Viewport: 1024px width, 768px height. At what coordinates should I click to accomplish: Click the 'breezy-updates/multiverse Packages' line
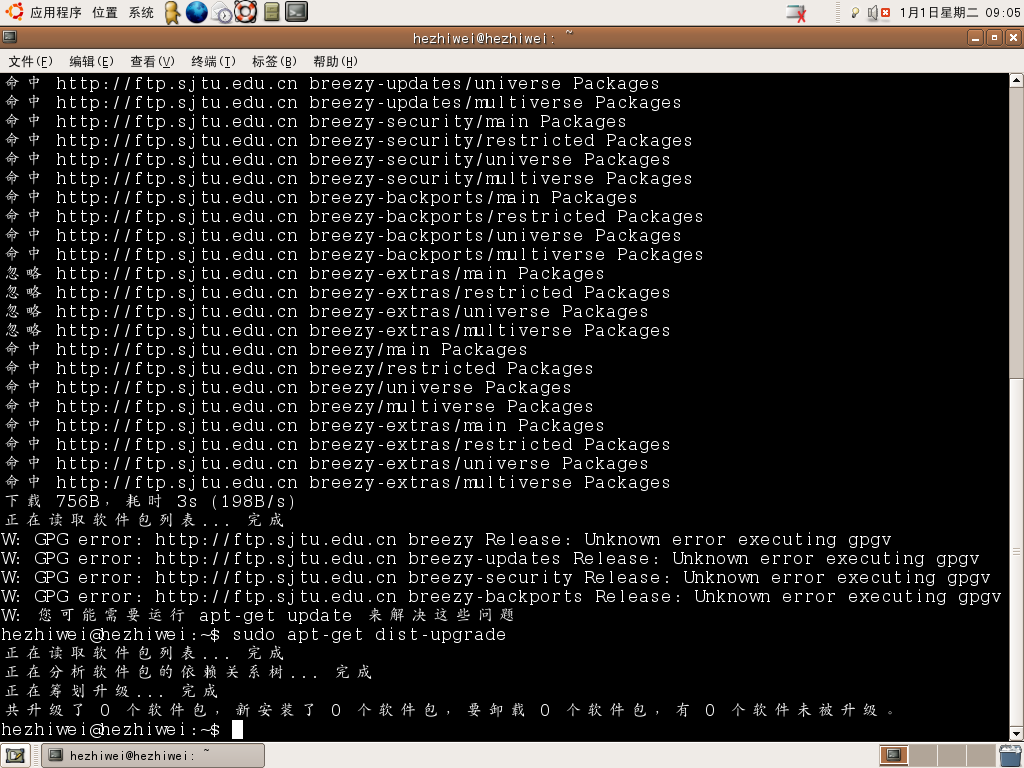[x=343, y=103]
